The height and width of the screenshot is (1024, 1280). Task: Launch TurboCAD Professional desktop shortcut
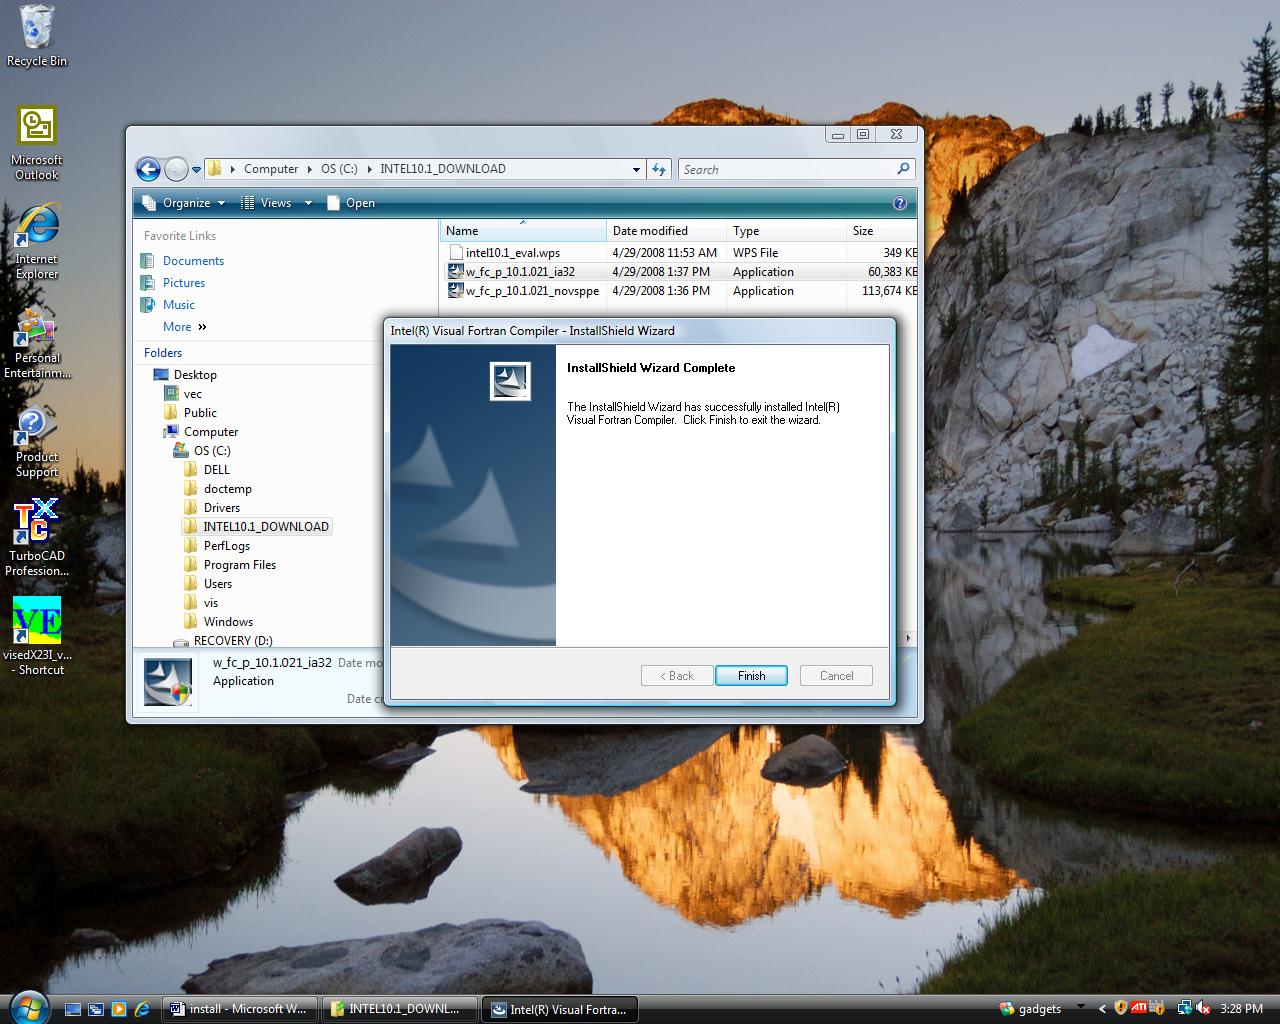pos(37,538)
